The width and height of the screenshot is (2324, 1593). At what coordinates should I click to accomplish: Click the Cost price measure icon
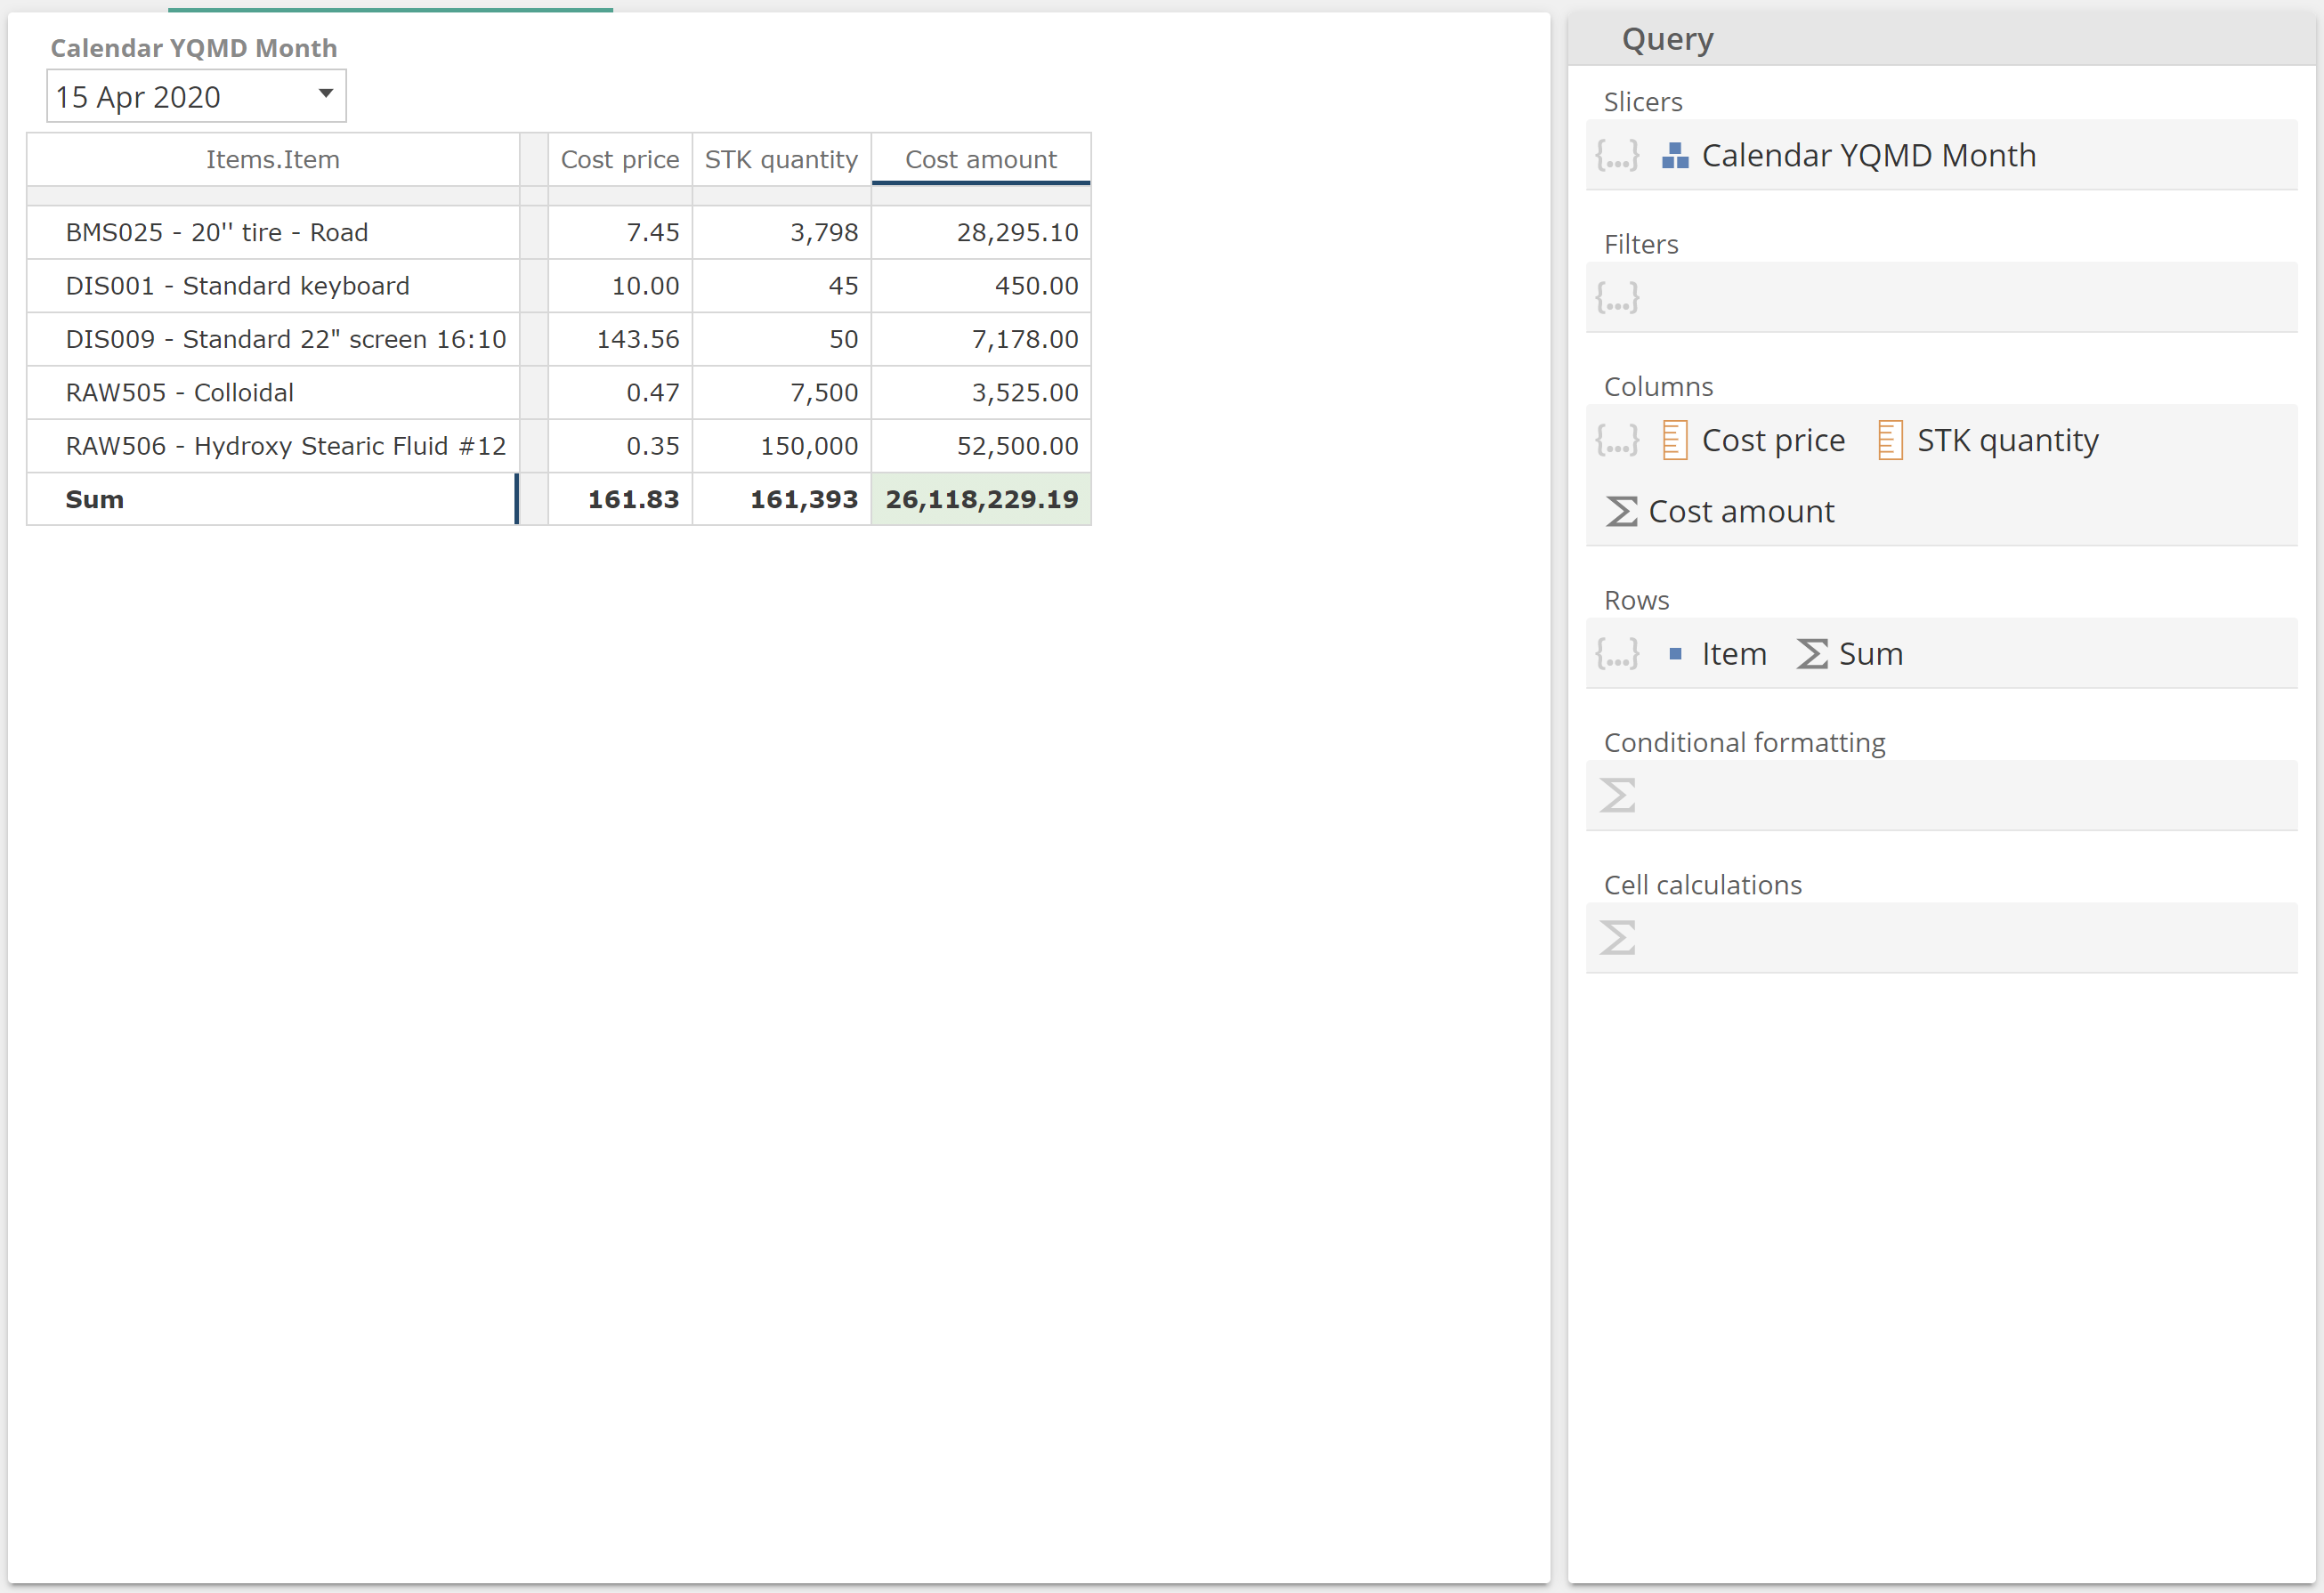pyautogui.click(x=1674, y=440)
